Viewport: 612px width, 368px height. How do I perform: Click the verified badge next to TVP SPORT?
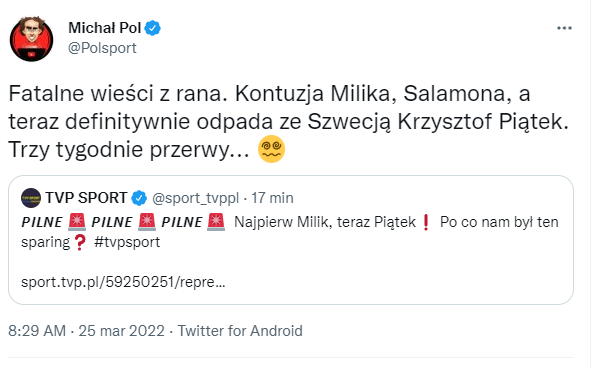(139, 198)
